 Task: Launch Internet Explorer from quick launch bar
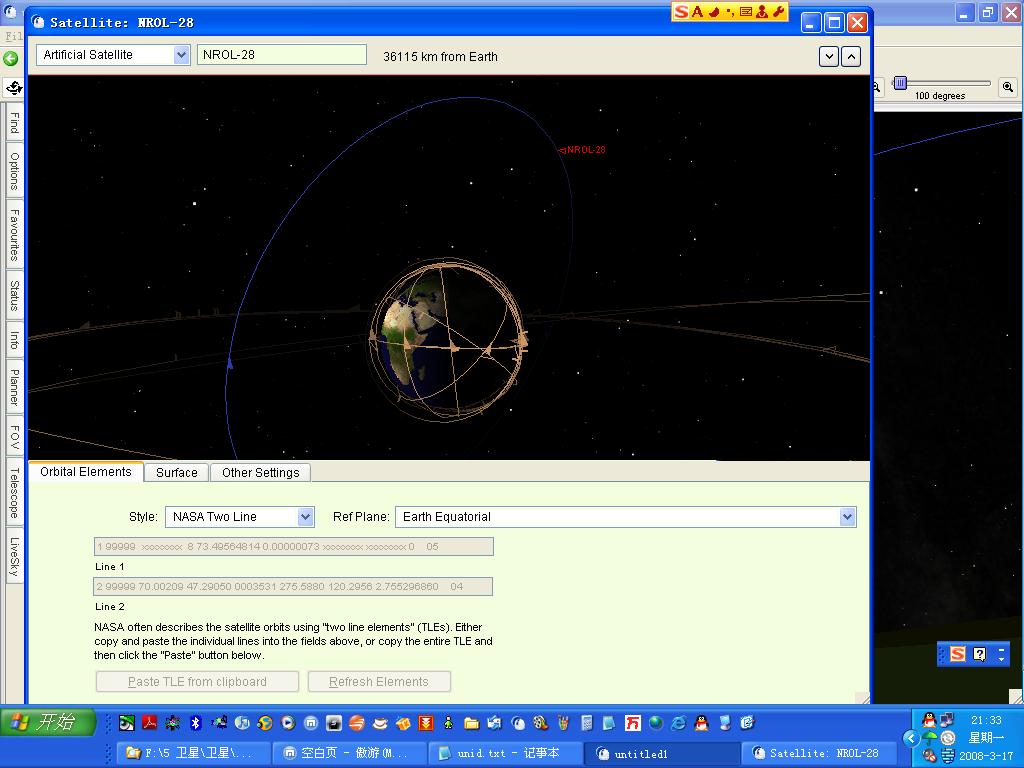(679, 723)
